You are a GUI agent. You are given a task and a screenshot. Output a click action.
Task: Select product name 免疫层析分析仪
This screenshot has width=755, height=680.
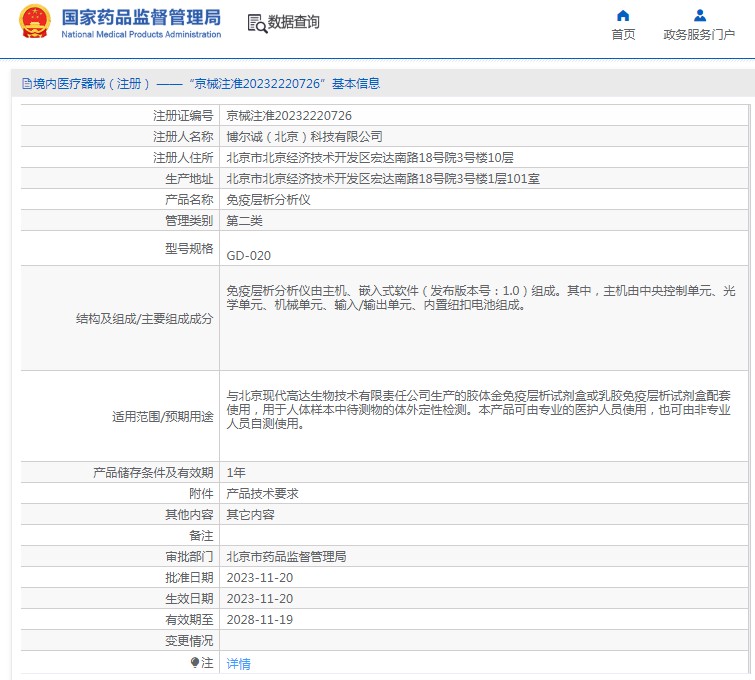coord(268,200)
